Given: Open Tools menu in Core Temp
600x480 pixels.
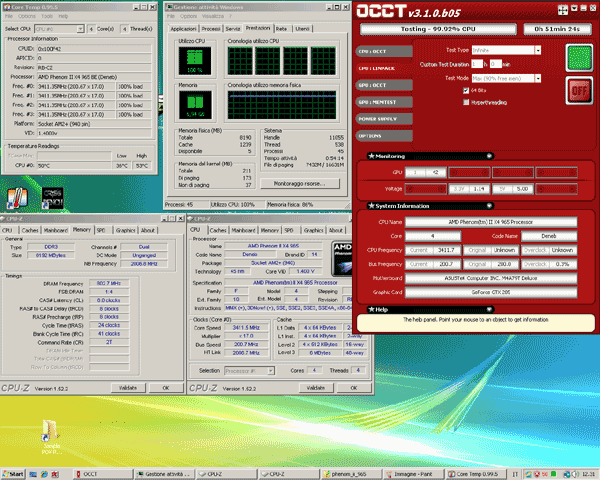Looking at the screenshot, I should [x=47, y=16].
